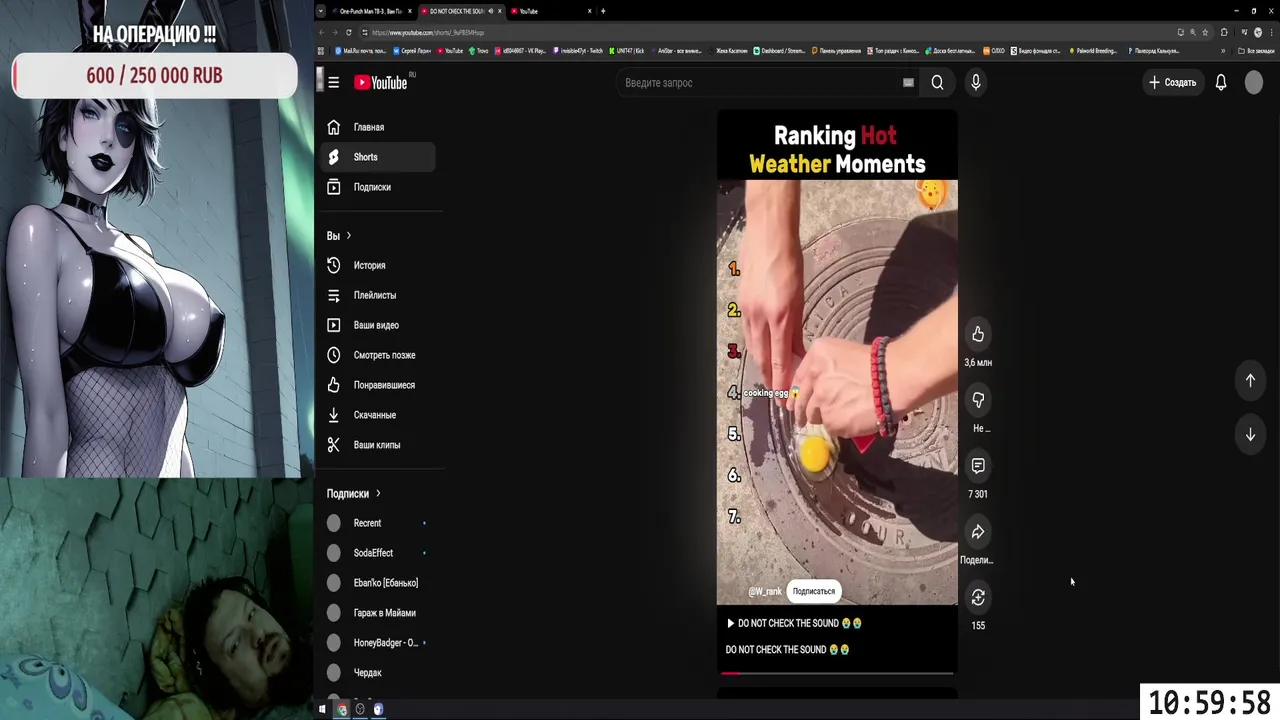Expand the Подписки section header

(354, 494)
